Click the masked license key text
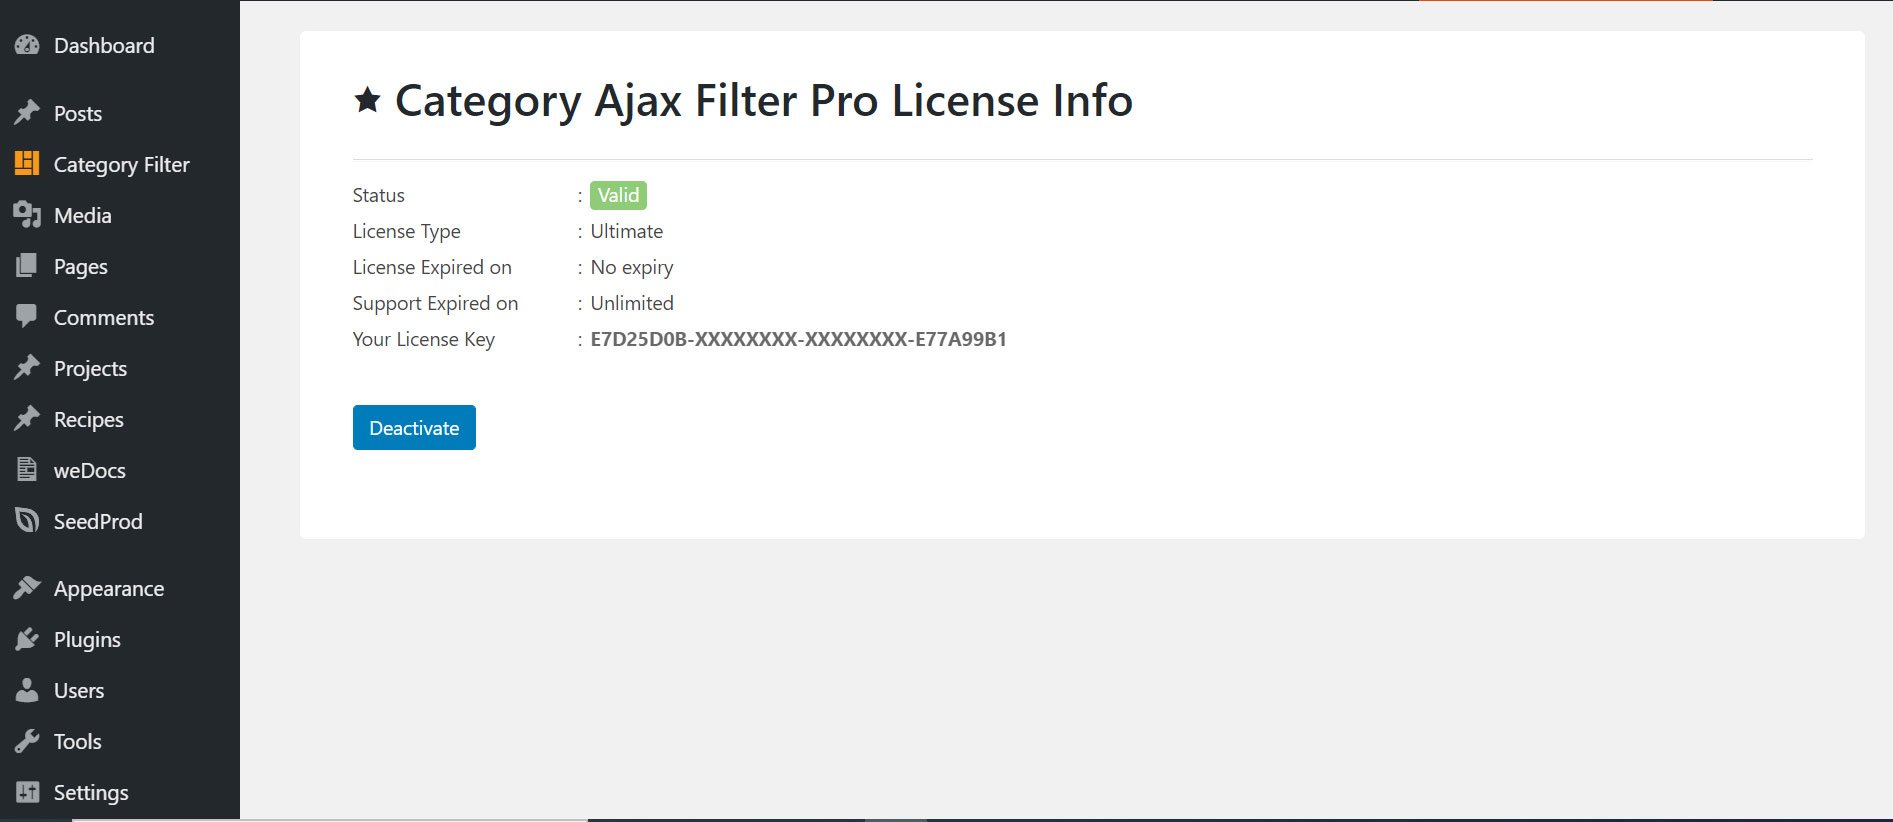The image size is (1893, 822). [798, 339]
